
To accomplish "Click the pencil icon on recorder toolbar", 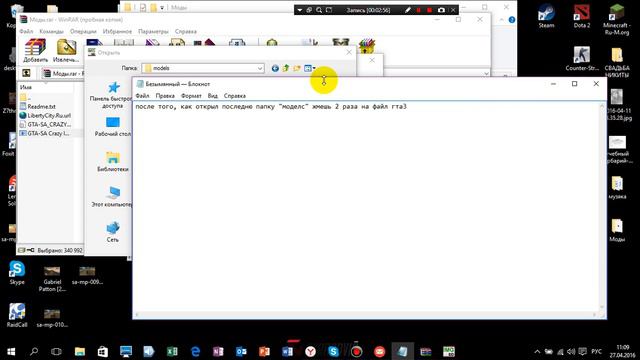I will tap(407, 10).
